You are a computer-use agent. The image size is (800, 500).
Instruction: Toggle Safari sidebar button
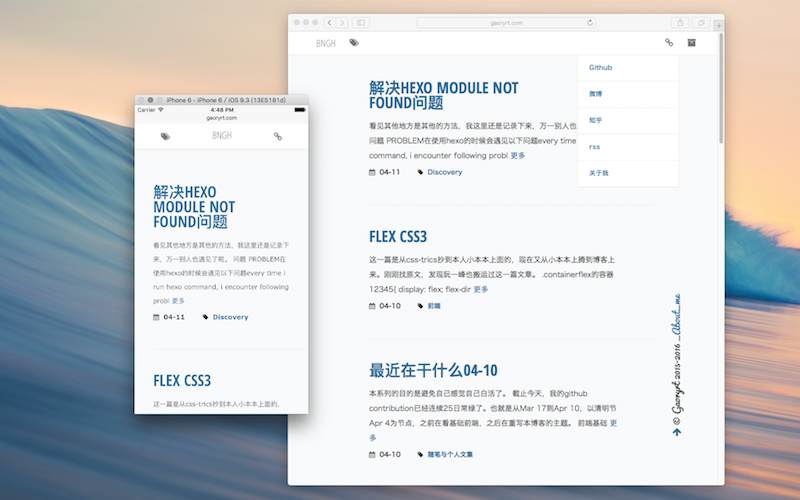[360, 22]
